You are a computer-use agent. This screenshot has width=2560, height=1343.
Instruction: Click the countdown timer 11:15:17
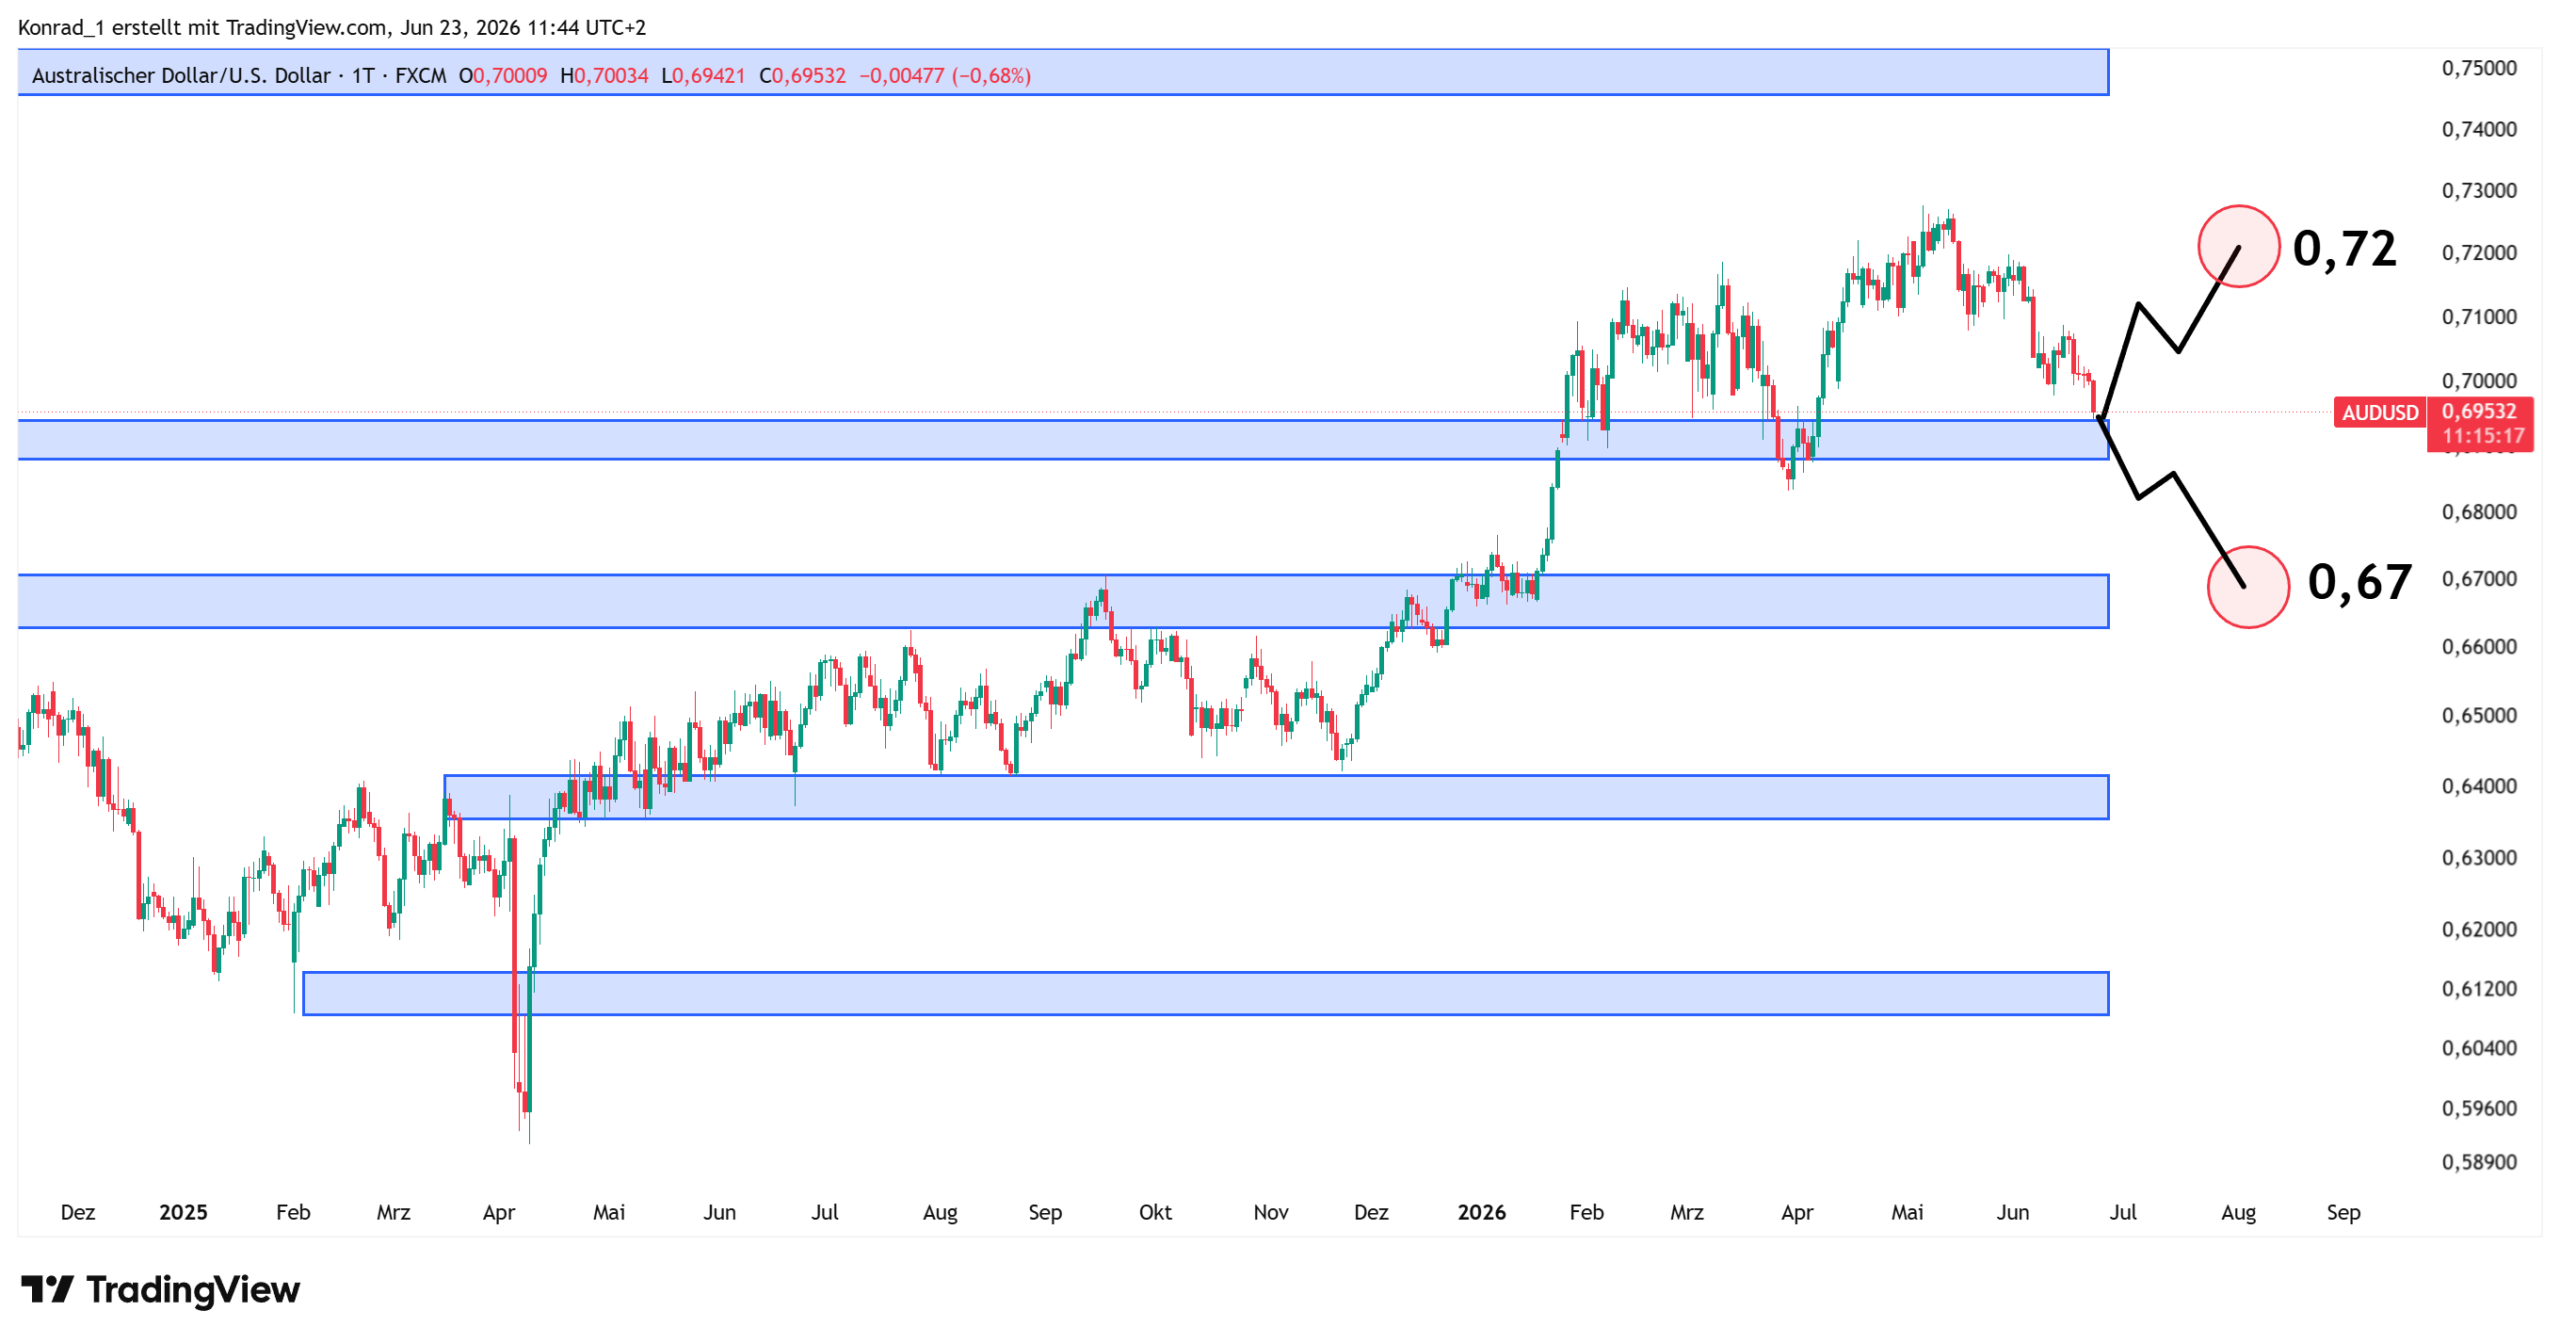(2483, 436)
